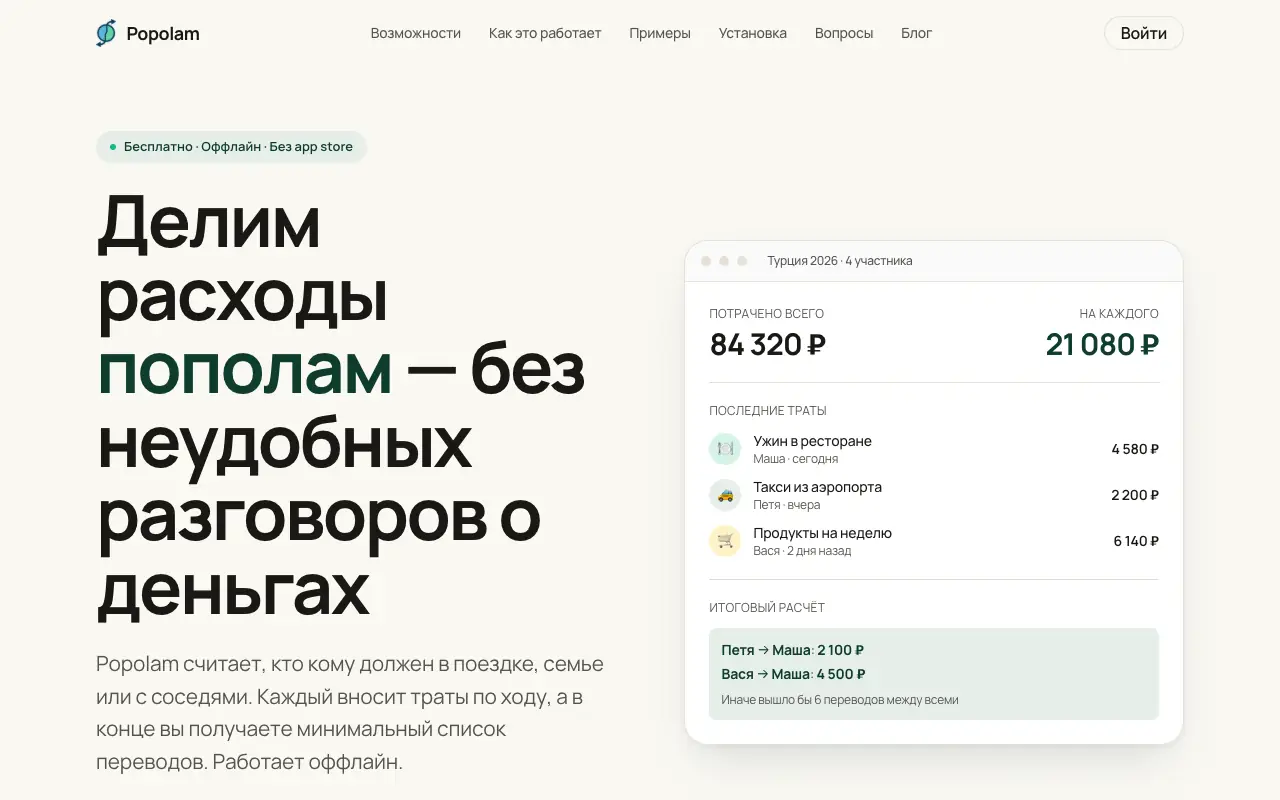The image size is (1280, 800).
Task: Click the НА КАЖДОГО label
Action: (x=1119, y=314)
